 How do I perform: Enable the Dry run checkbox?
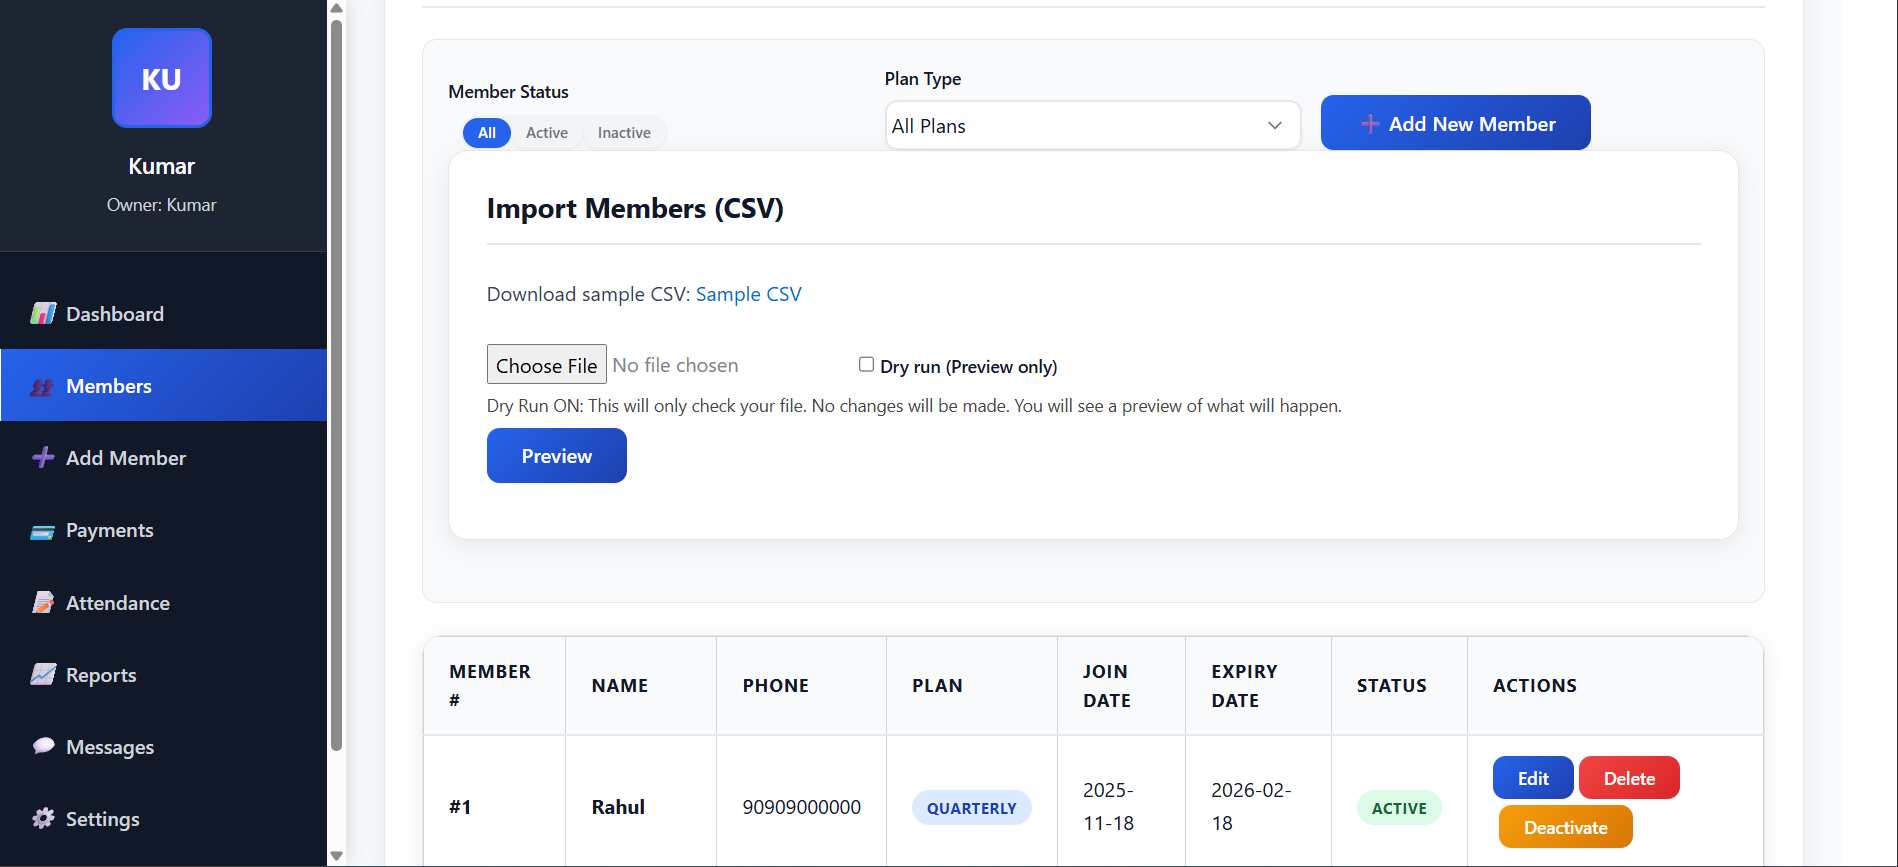click(x=866, y=365)
